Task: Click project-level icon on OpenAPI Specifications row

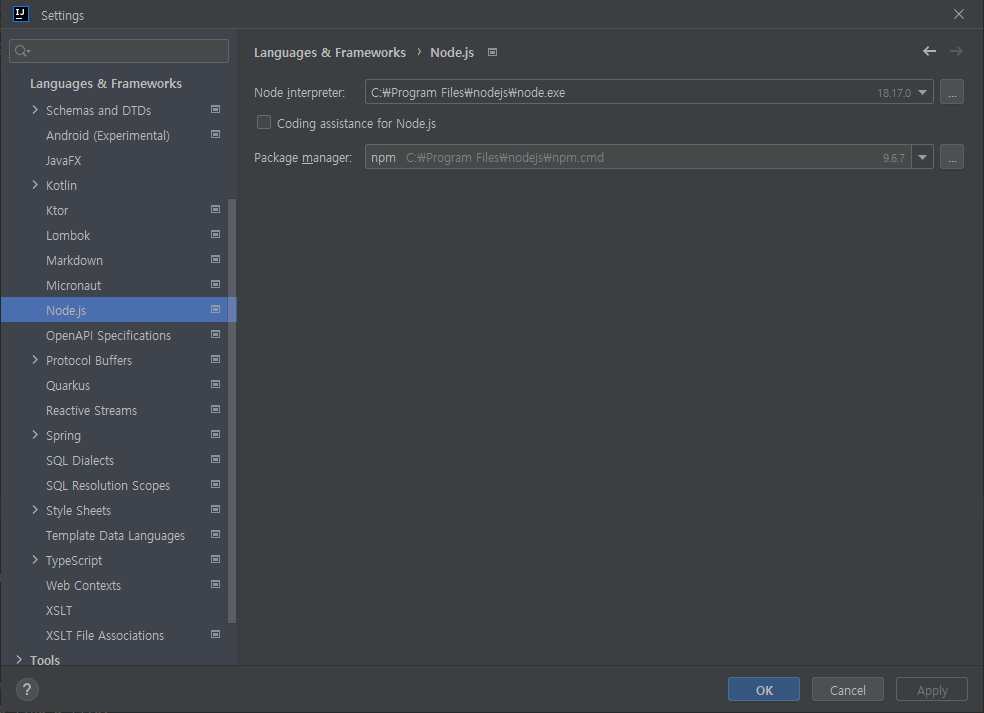Action: (215, 335)
